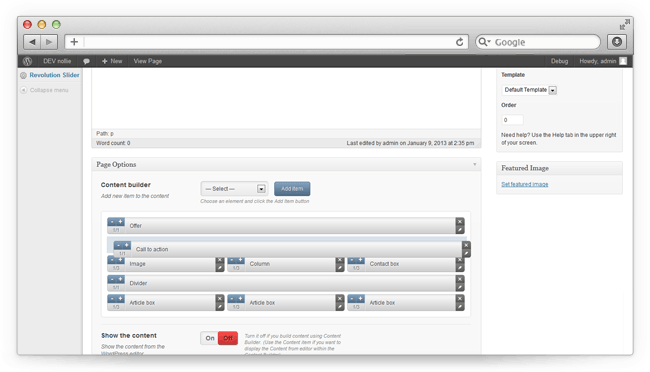This screenshot has width=650, height=372.
Task: Open the comments bubble in admin bar
Action: coord(86,61)
